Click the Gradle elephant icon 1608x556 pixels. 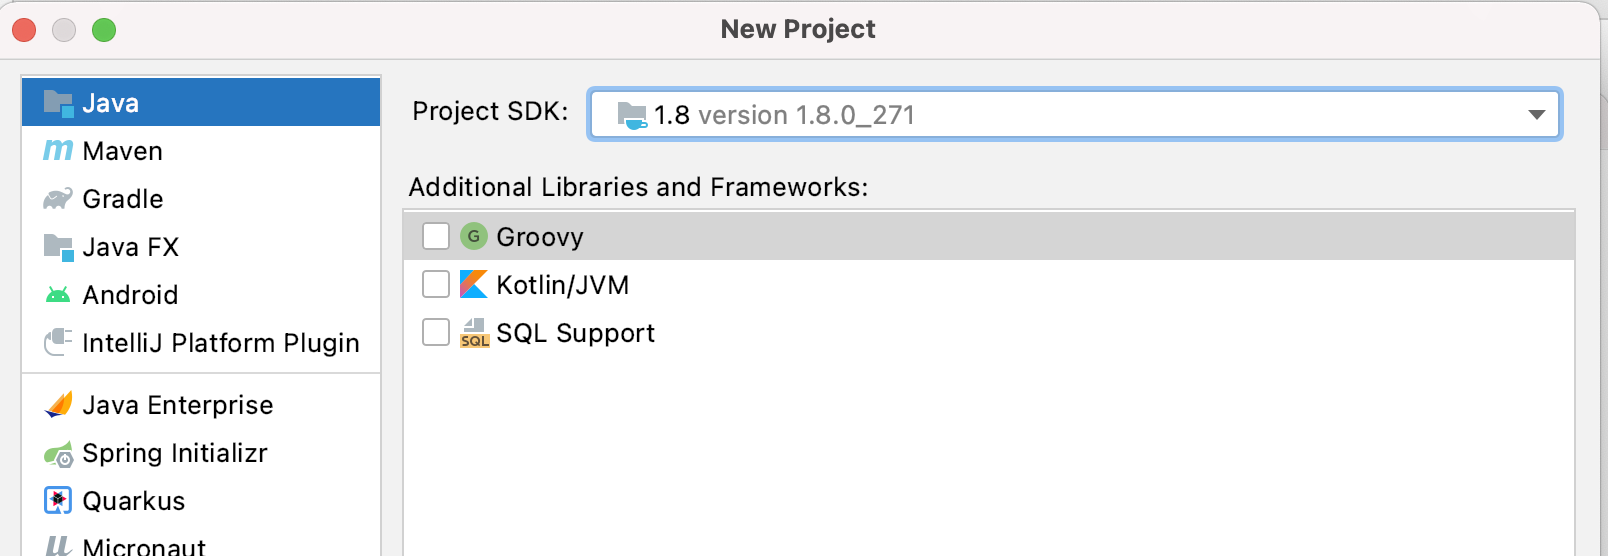[x=58, y=198]
